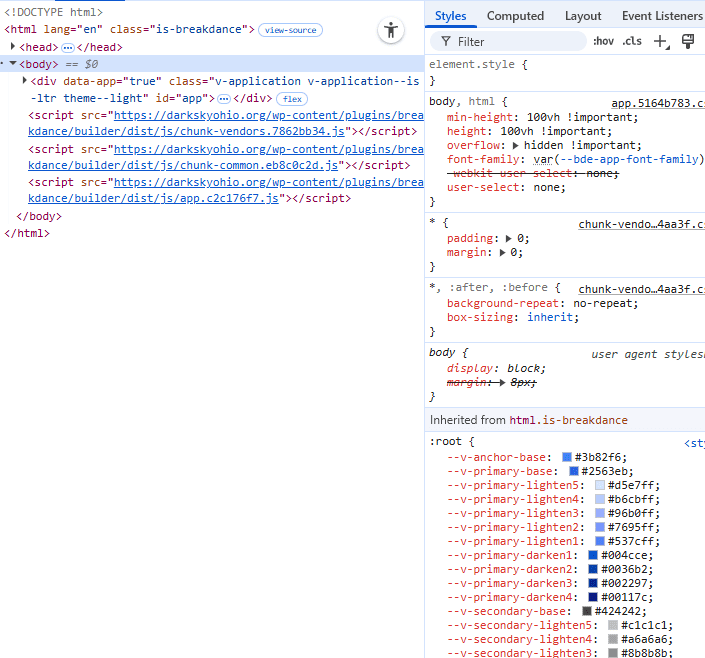Expand the margin 0 shorthand arrow

click(x=503, y=253)
